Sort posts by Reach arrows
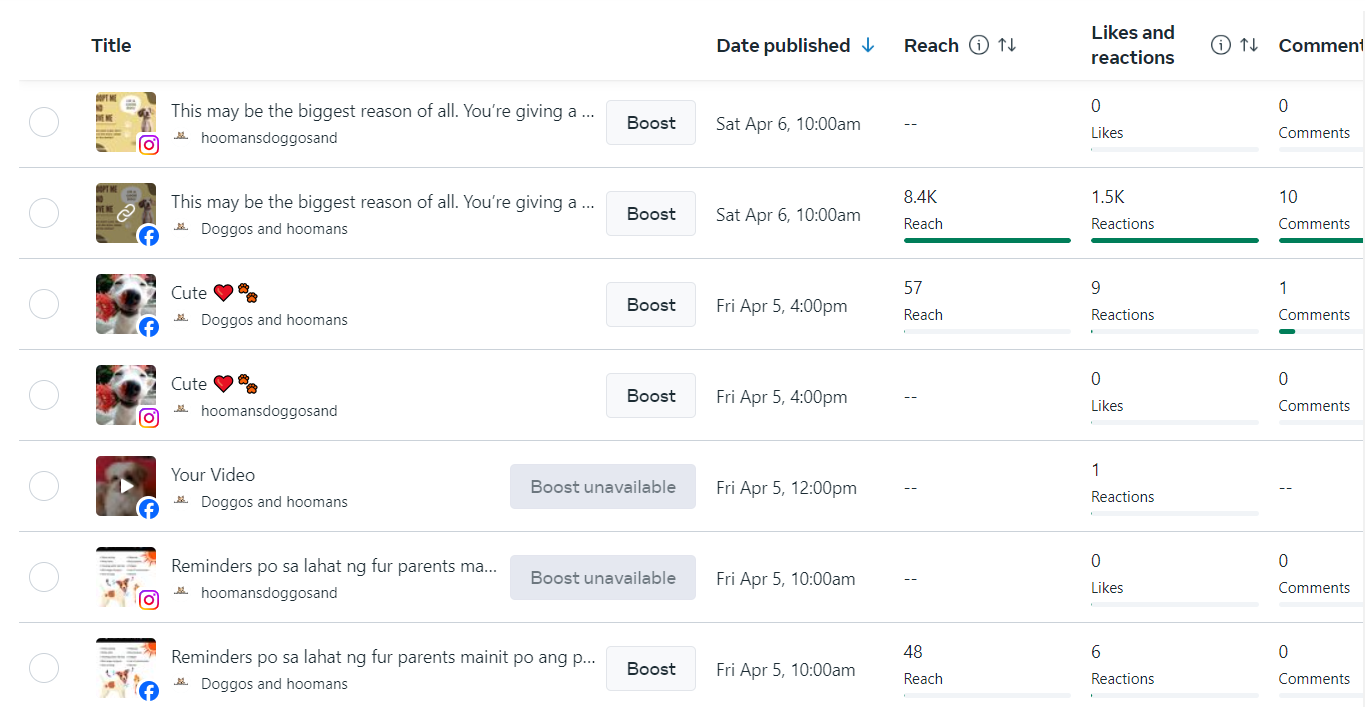The width and height of the screenshot is (1365, 707). coord(1007,45)
